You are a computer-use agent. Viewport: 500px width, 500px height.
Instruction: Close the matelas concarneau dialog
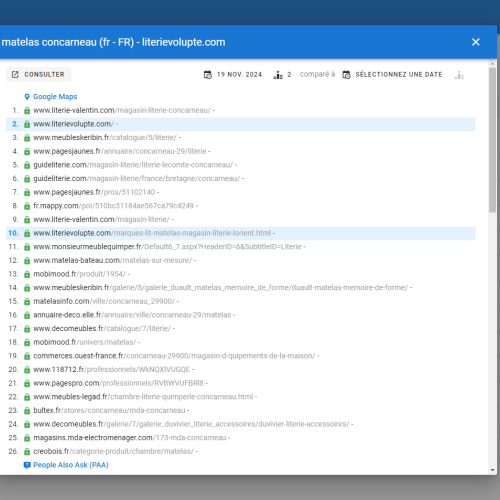point(475,42)
